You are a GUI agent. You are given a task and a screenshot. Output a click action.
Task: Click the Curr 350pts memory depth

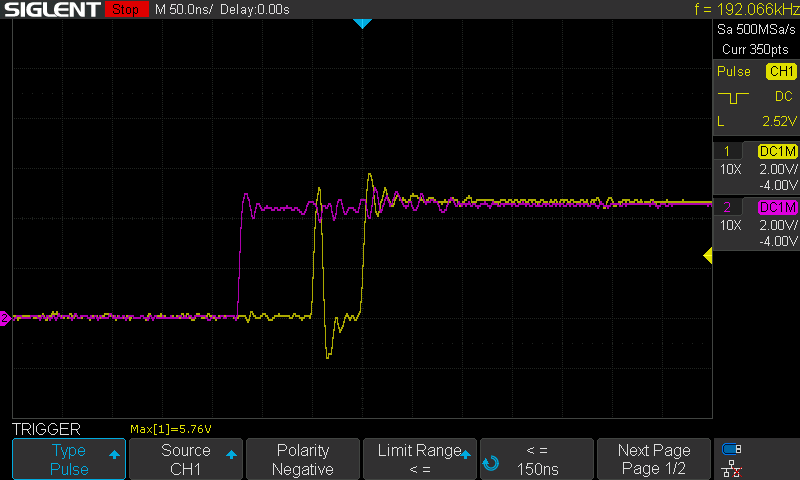tap(755, 49)
